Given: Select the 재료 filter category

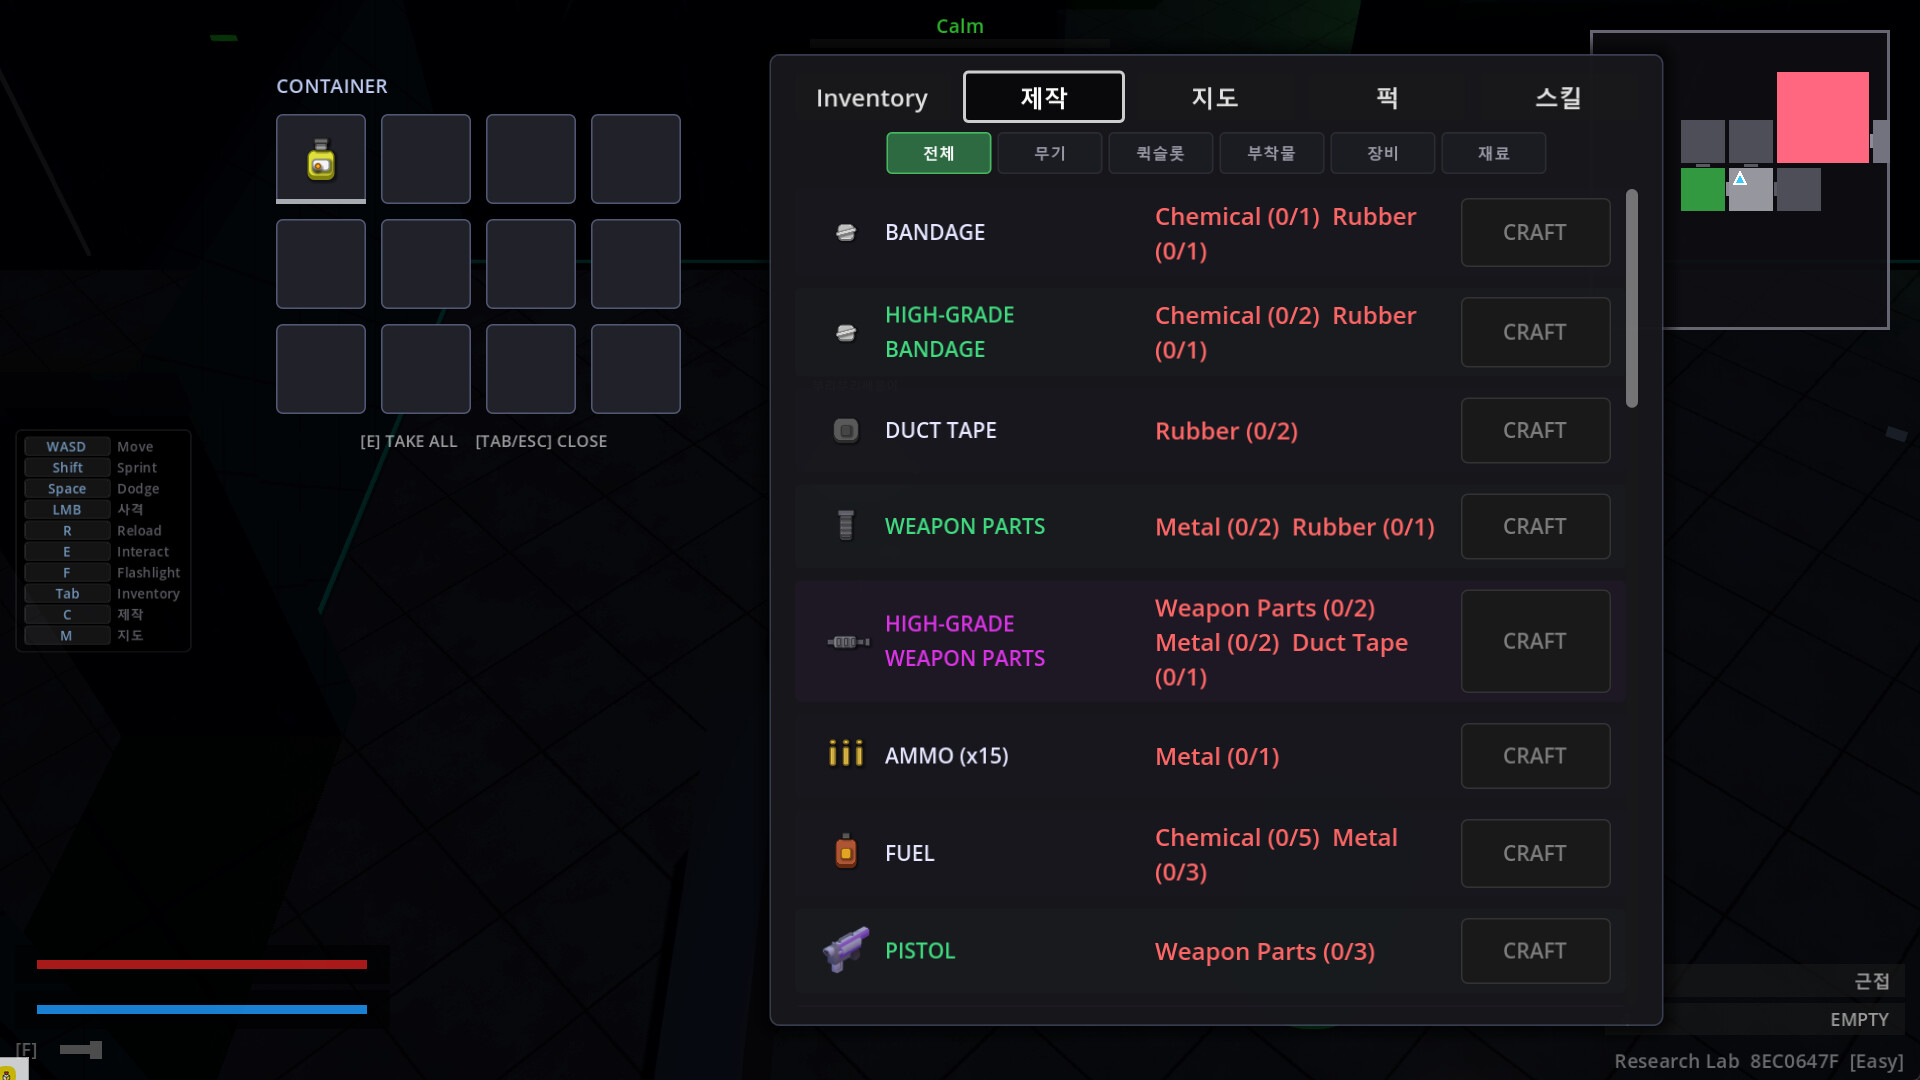Looking at the screenshot, I should (1493, 153).
